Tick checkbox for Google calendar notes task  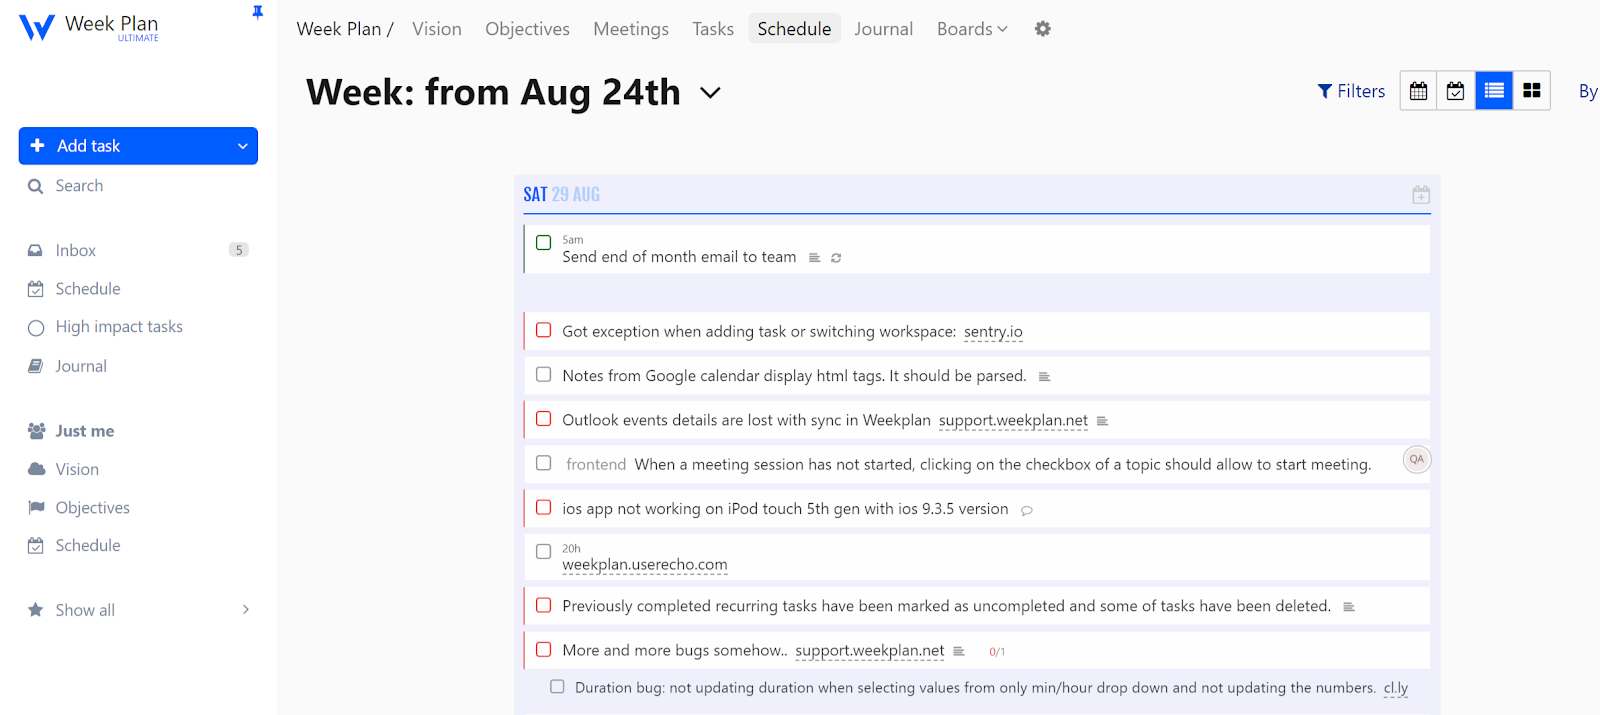[x=544, y=375]
